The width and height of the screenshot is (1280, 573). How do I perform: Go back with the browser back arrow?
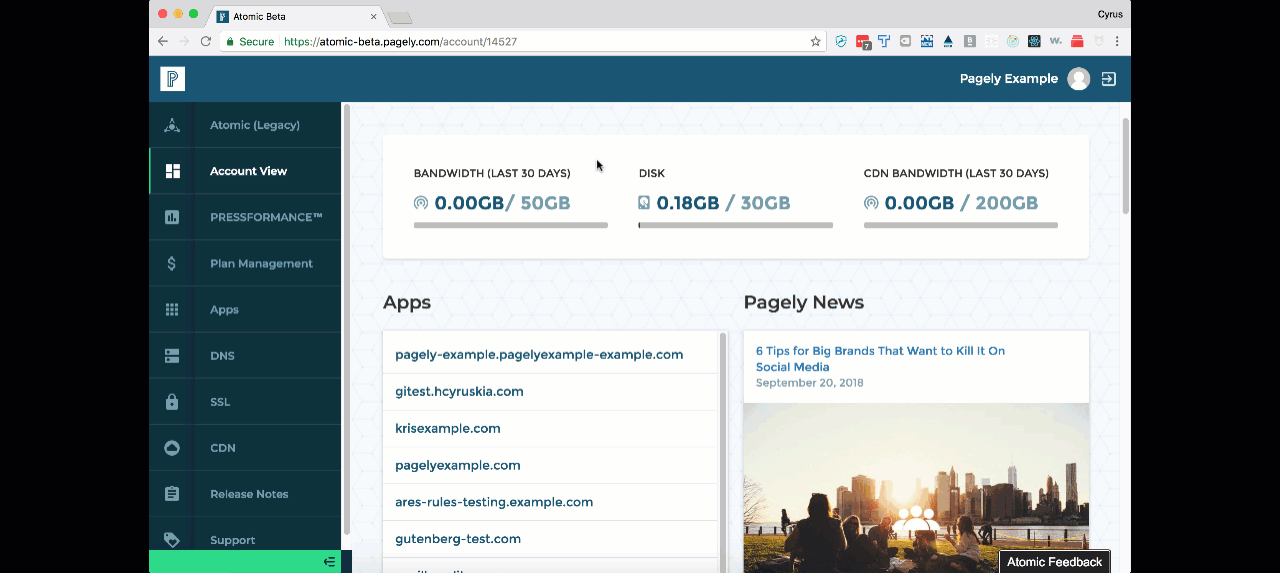click(x=163, y=42)
